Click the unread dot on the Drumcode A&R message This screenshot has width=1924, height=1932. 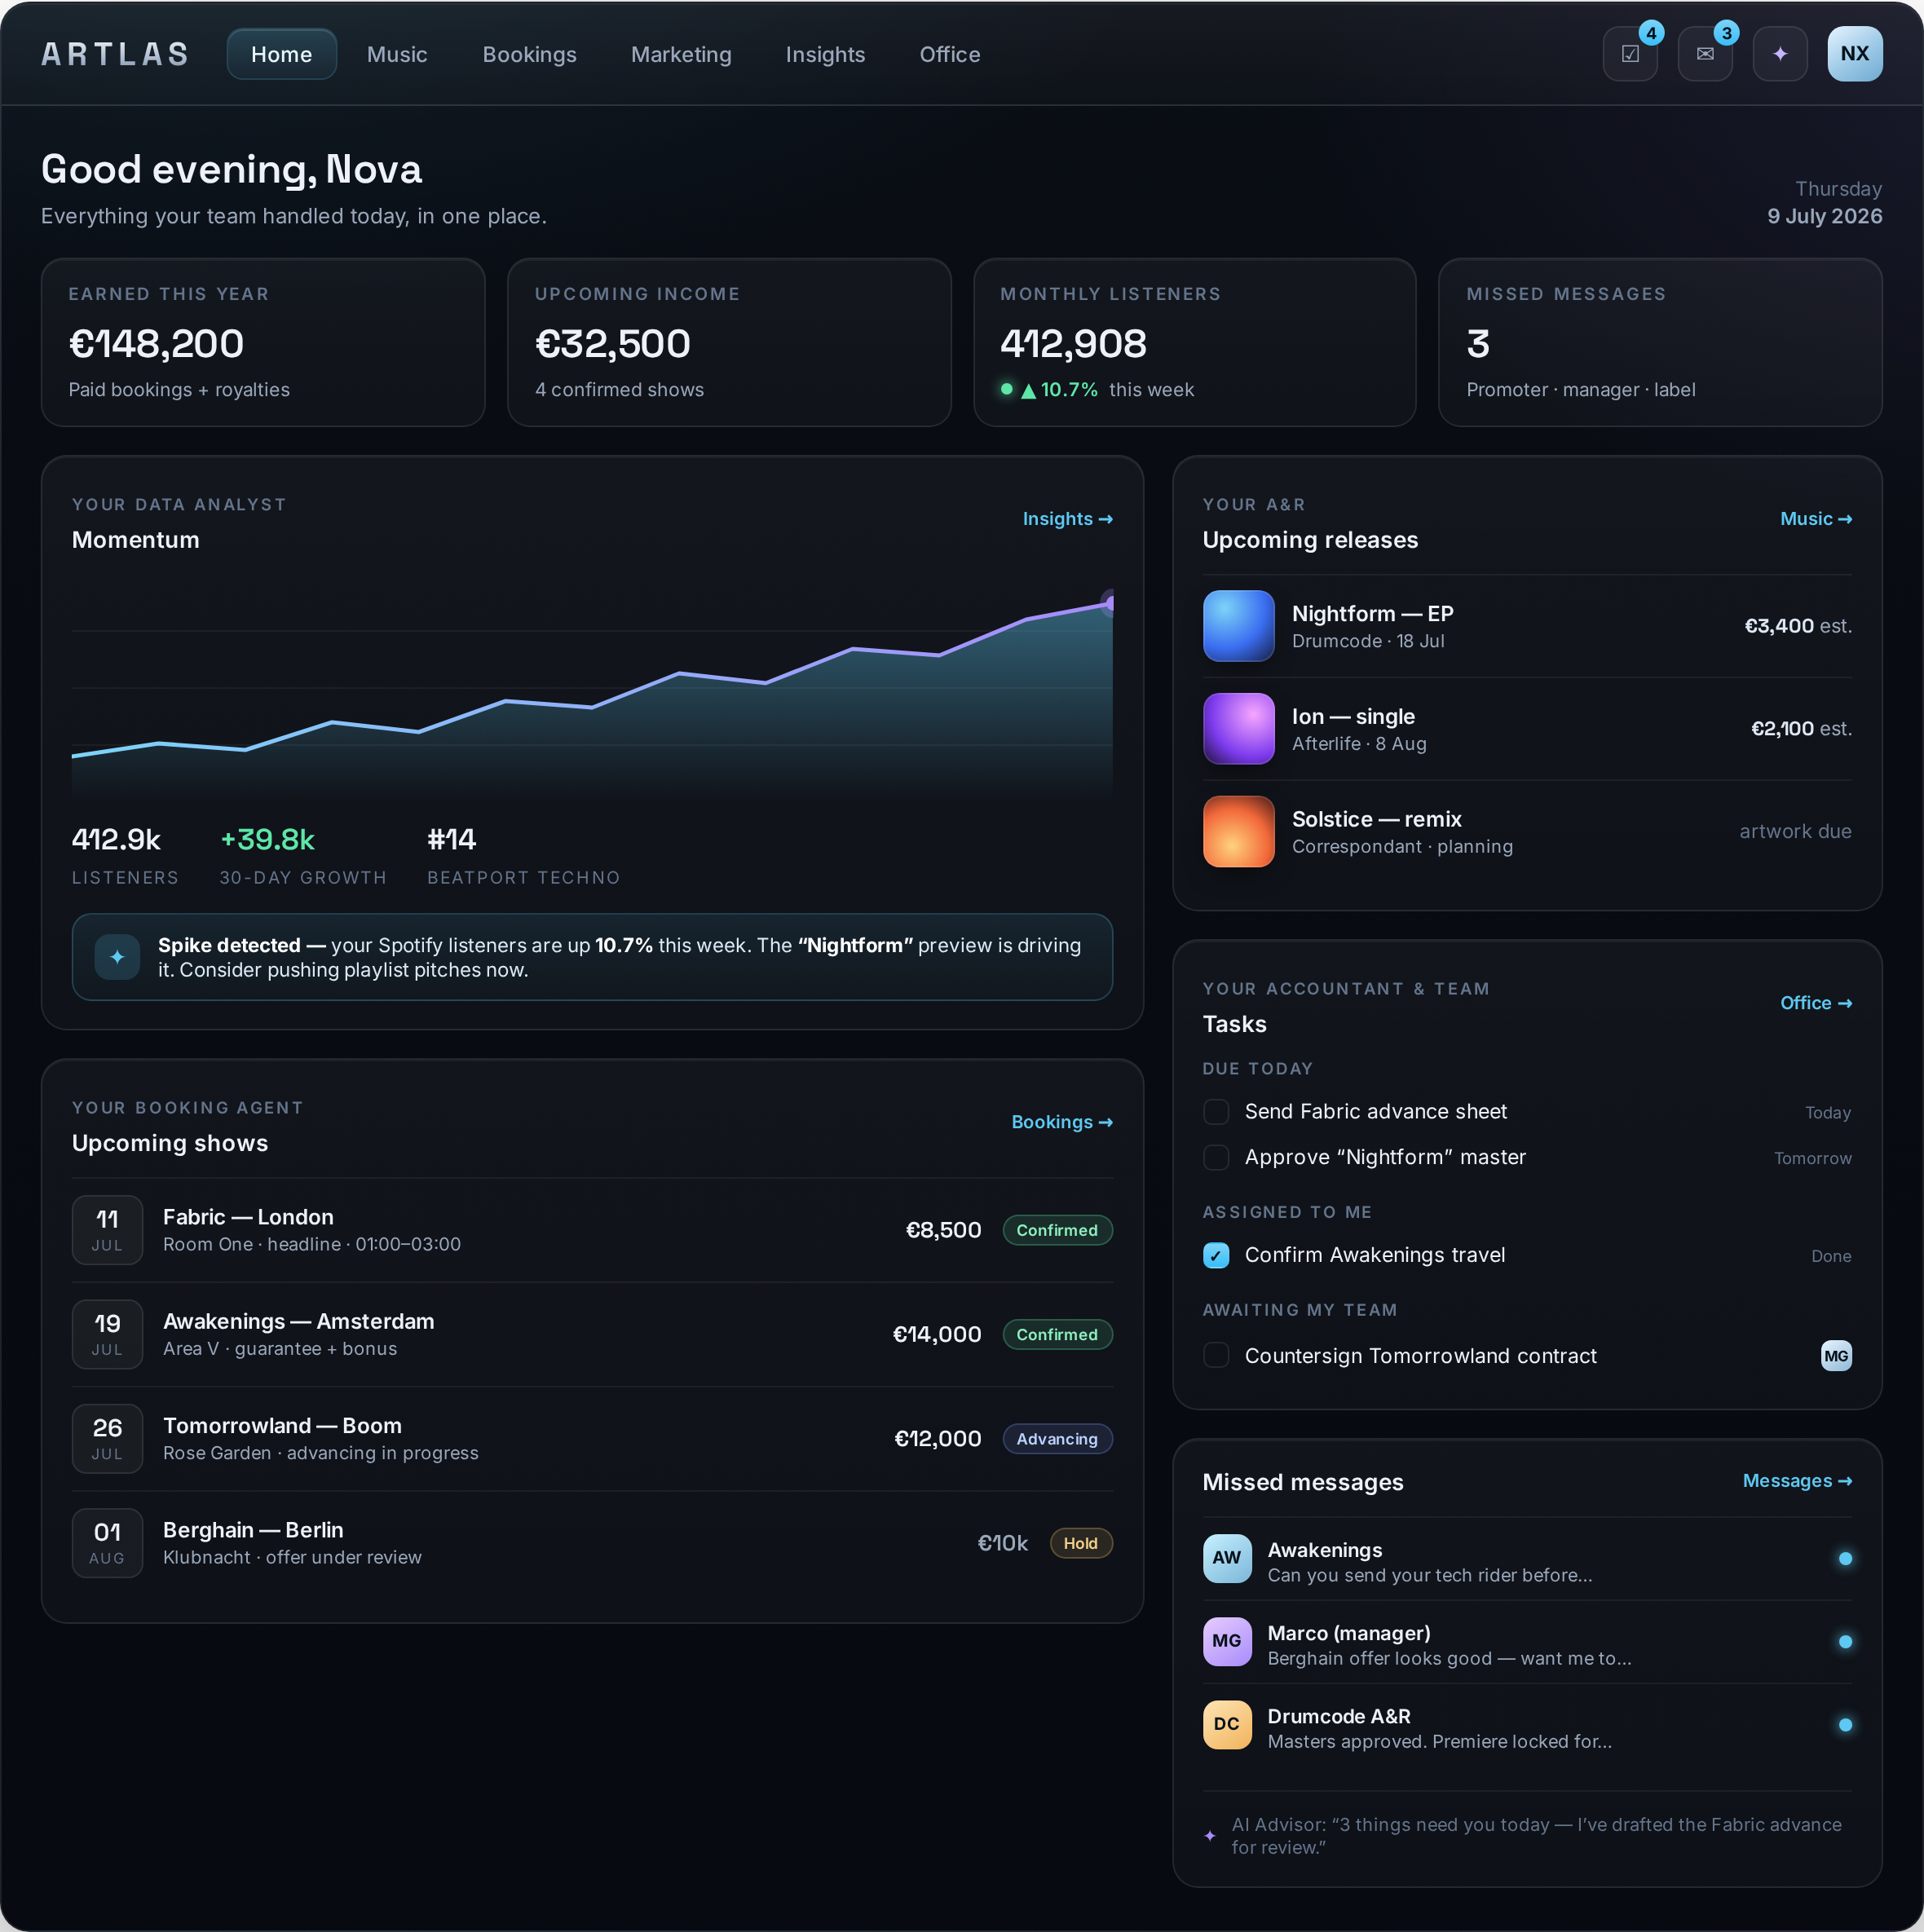pyautogui.click(x=1845, y=1725)
